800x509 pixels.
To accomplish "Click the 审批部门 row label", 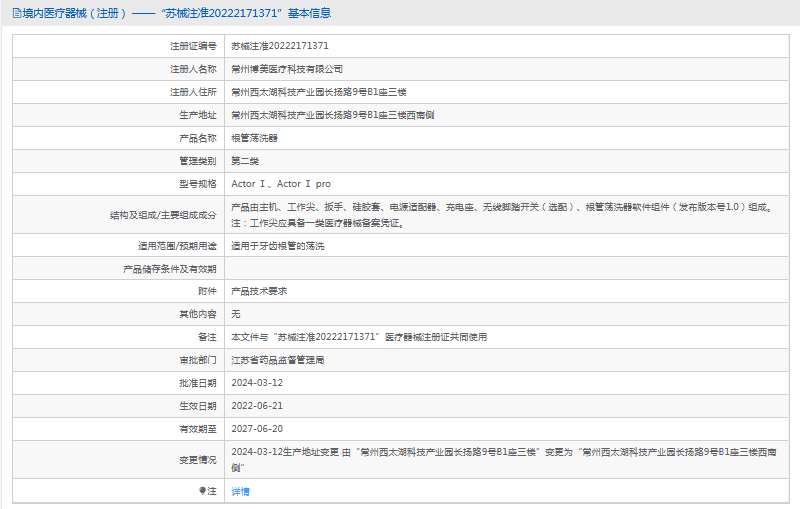I will point(198,360).
